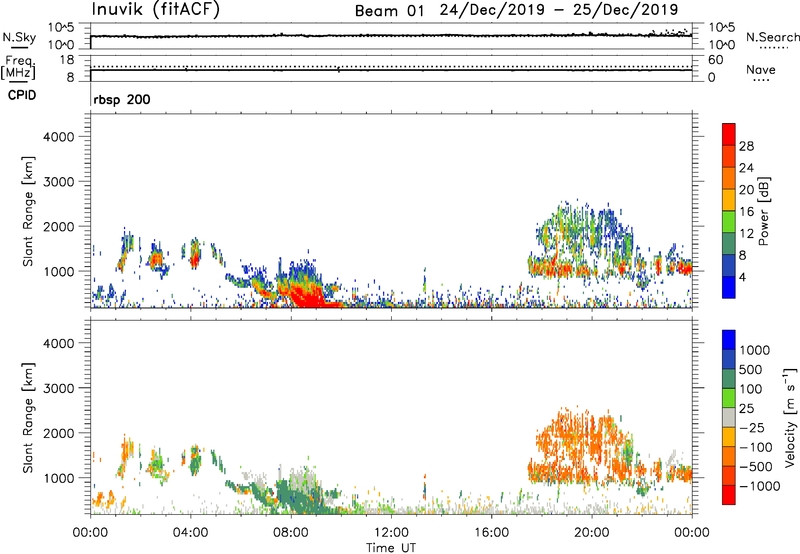
Task: Click the '60' tick on Nave axis
Action: tap(715, 60)
